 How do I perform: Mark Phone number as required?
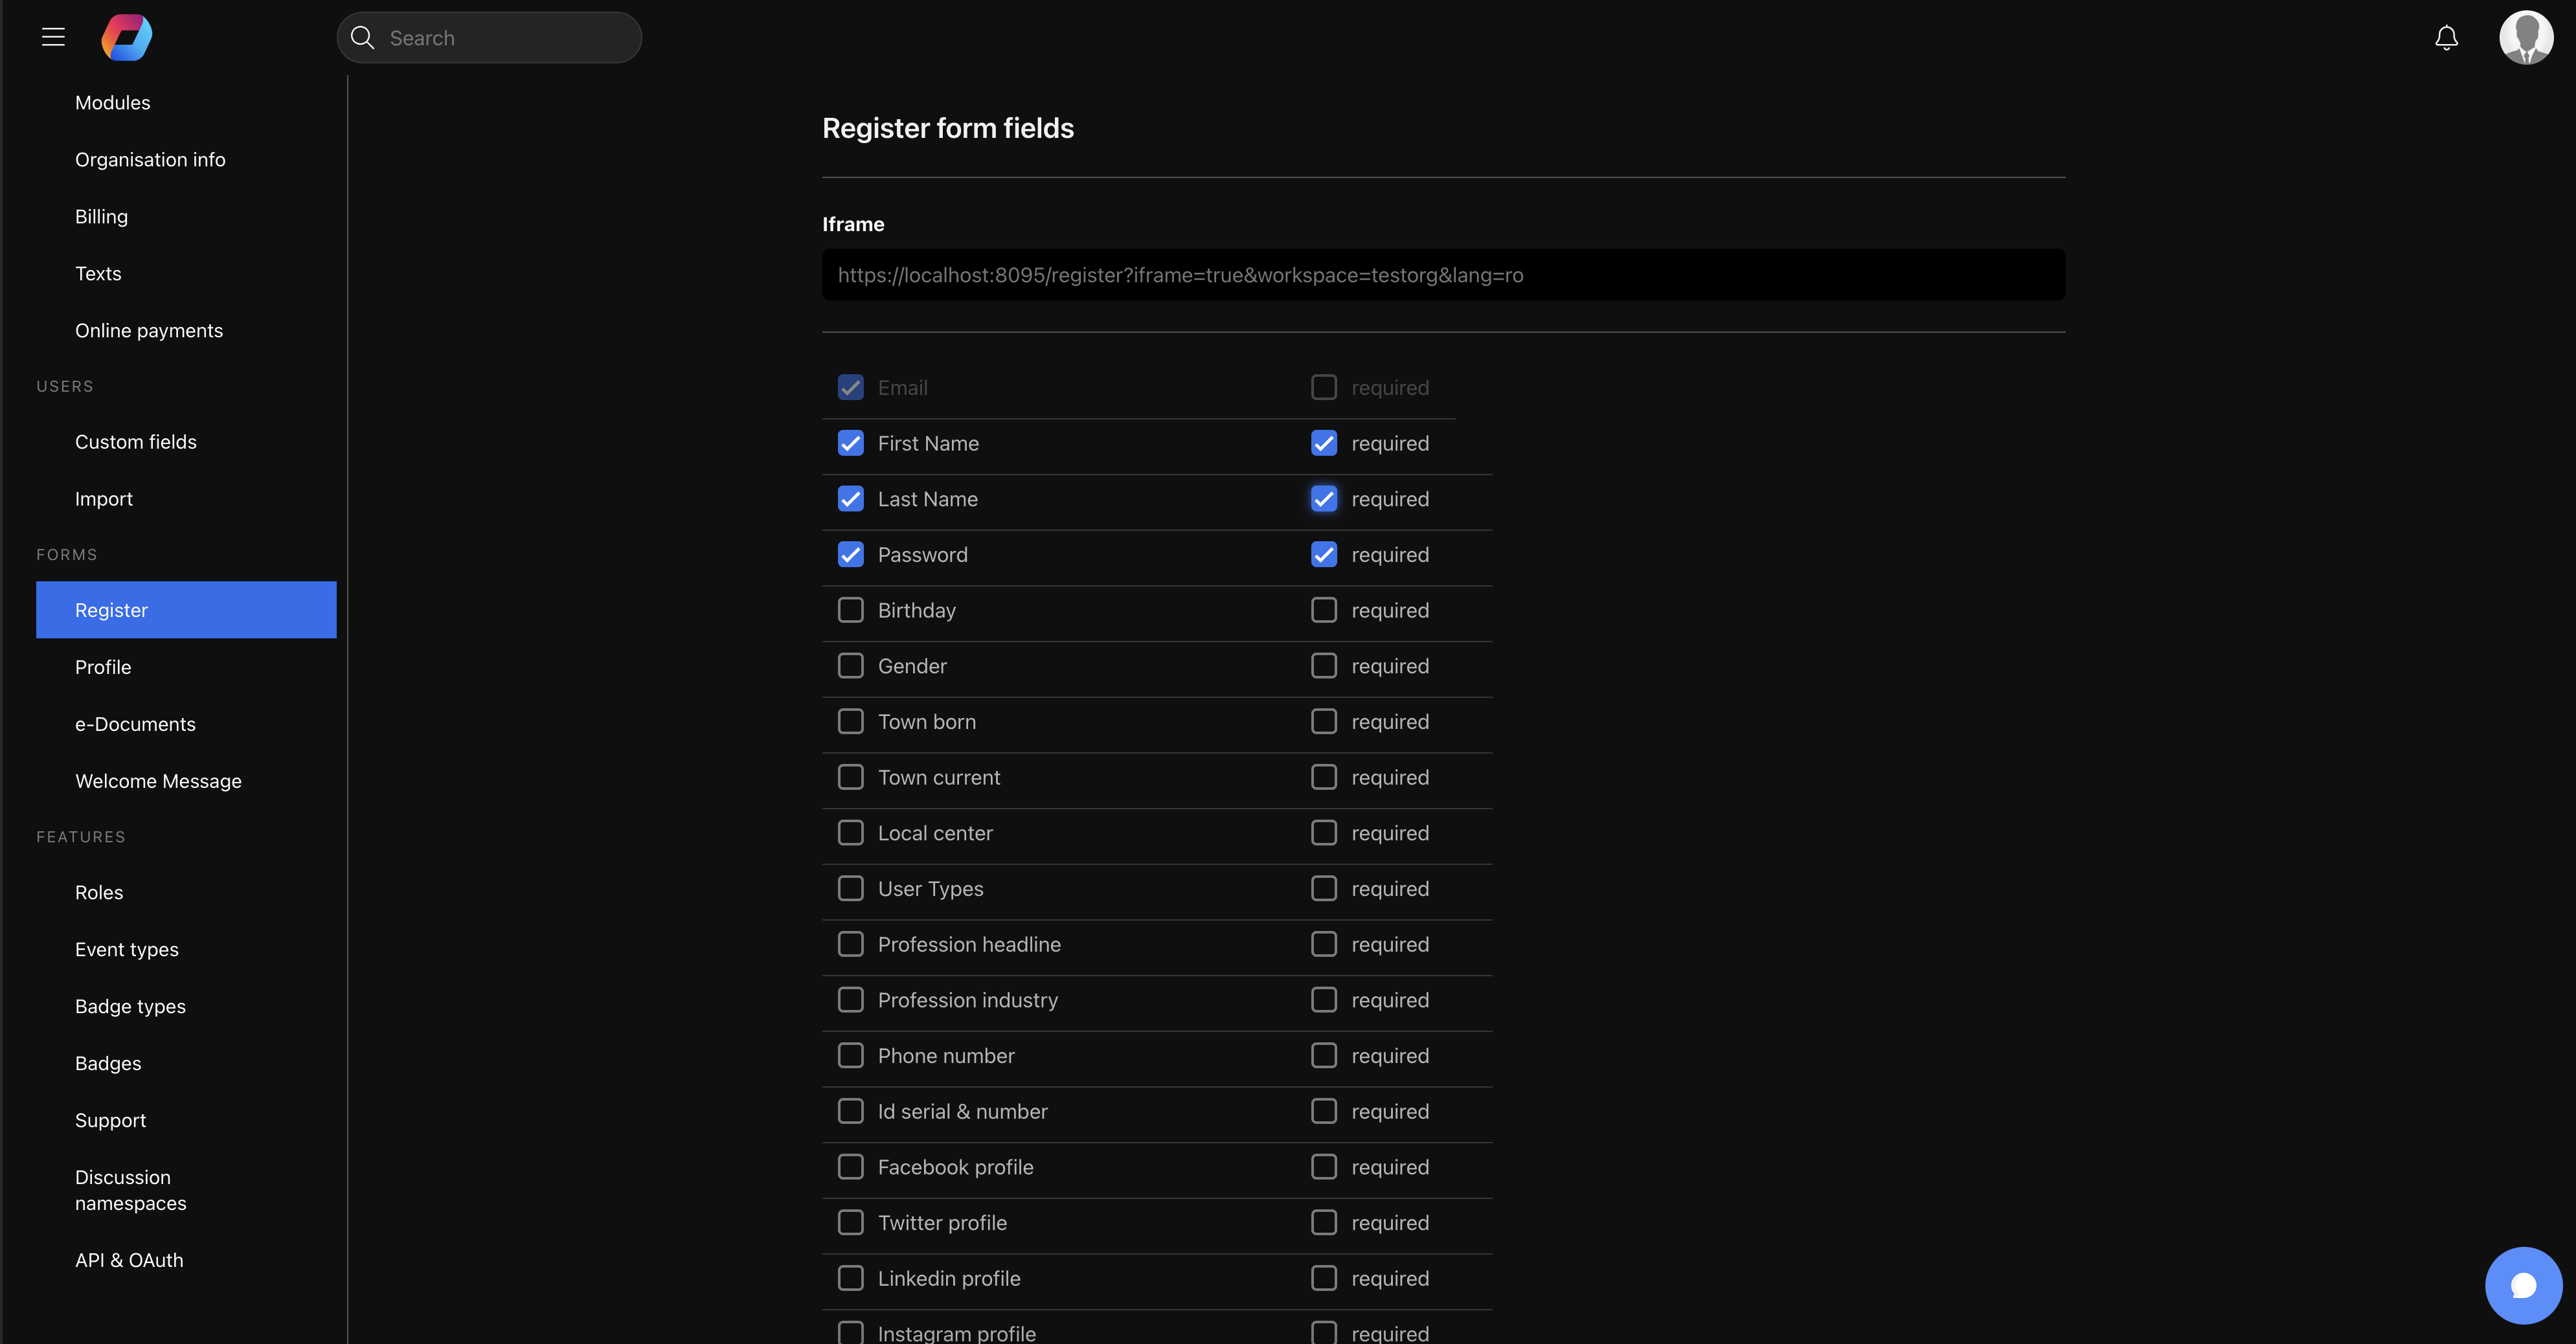point(1324,1056)
